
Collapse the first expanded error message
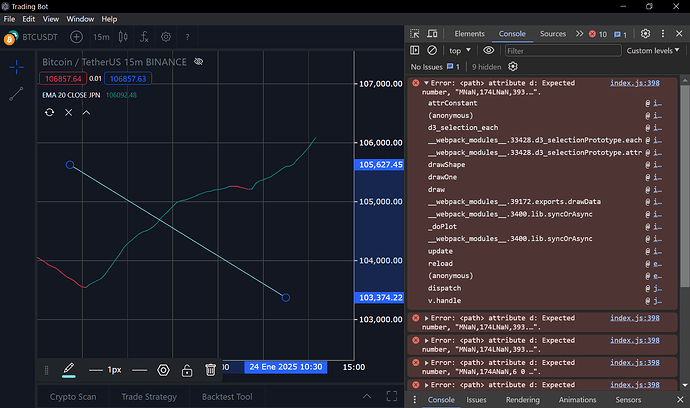pos(426,83)
